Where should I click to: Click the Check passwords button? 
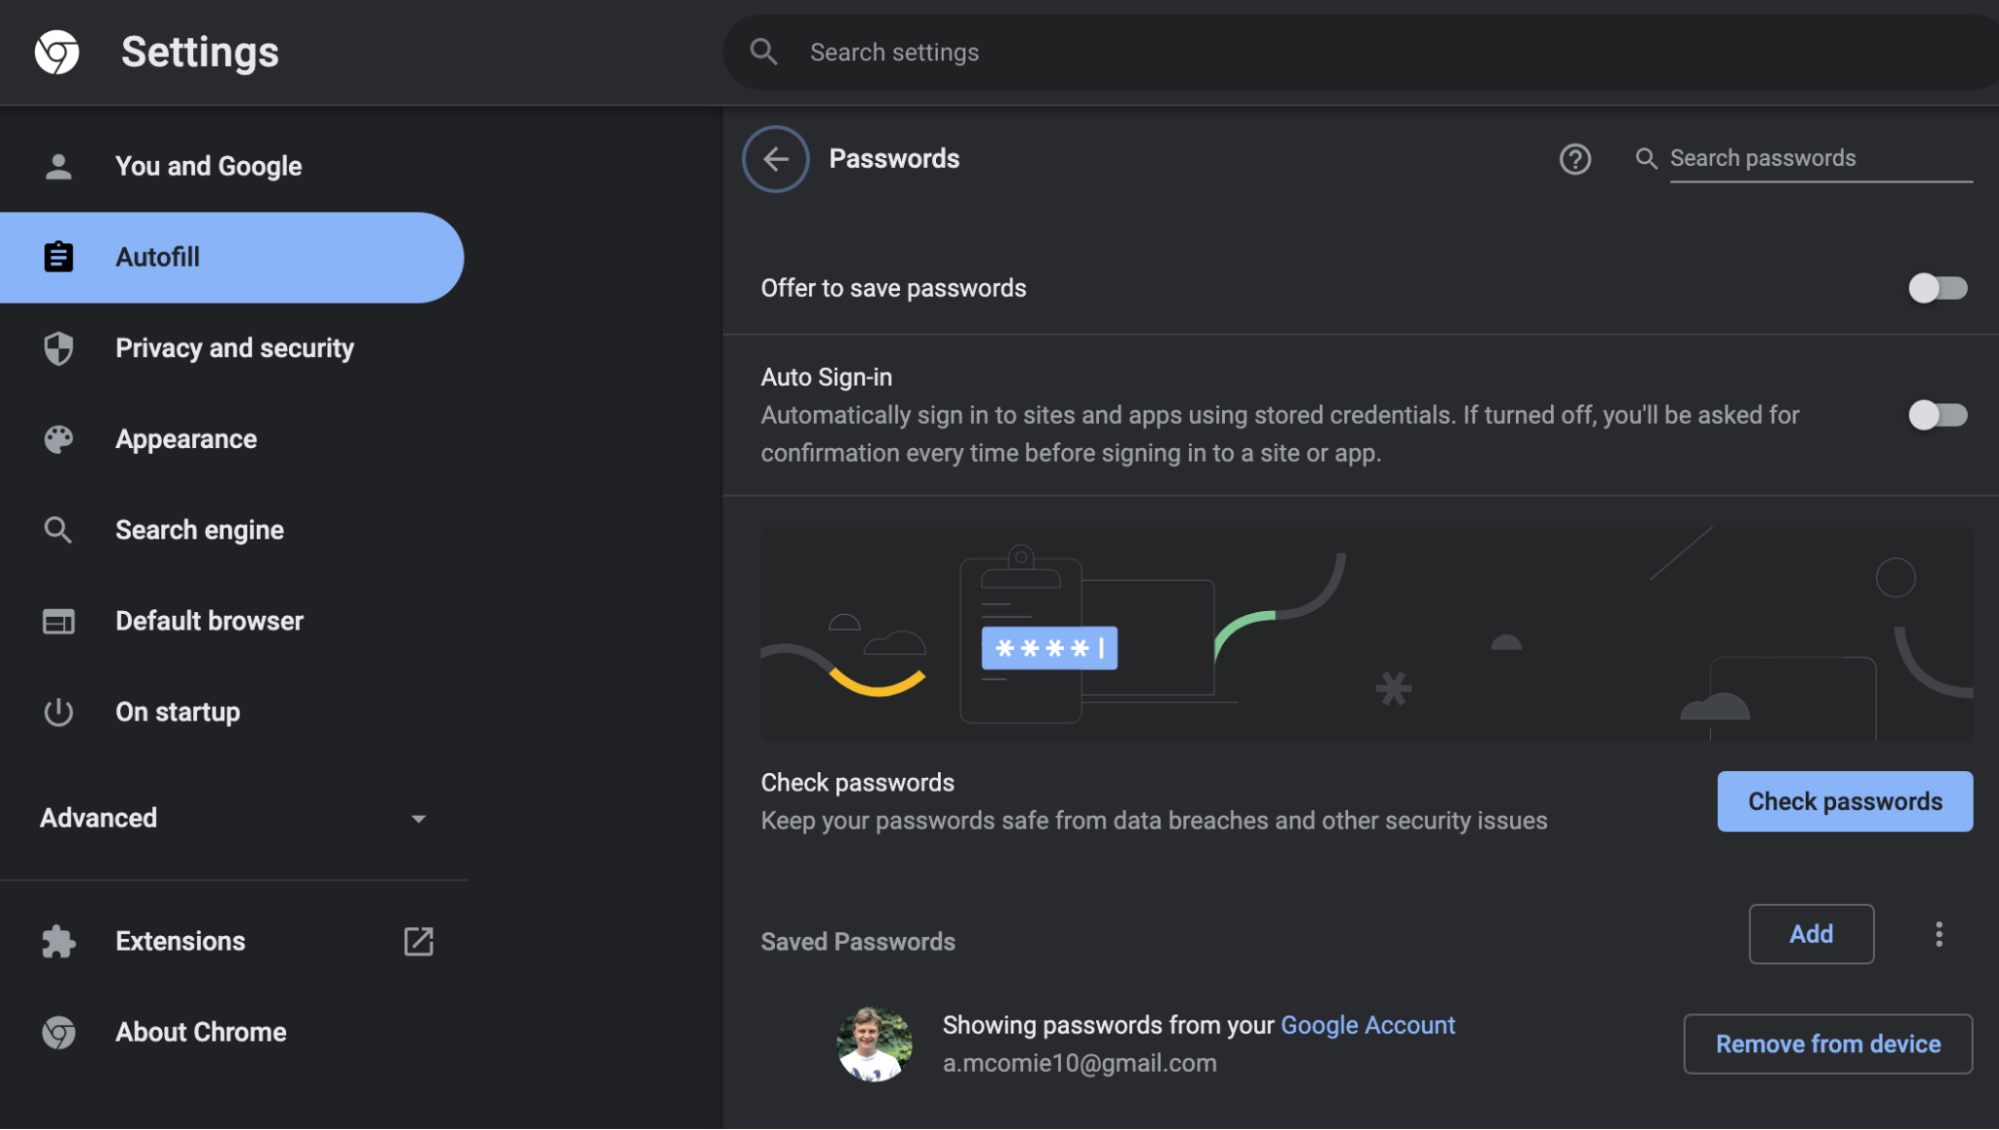tap(1844, 801)
